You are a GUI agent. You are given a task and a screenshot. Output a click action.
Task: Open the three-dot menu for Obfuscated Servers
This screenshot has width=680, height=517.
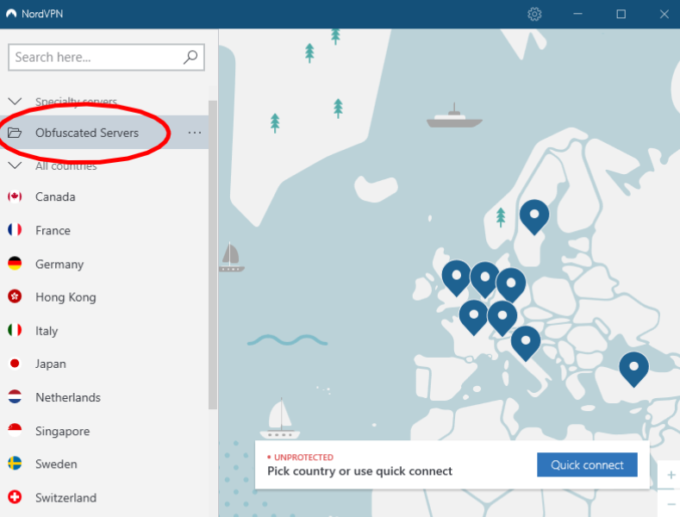click(194, 133)
